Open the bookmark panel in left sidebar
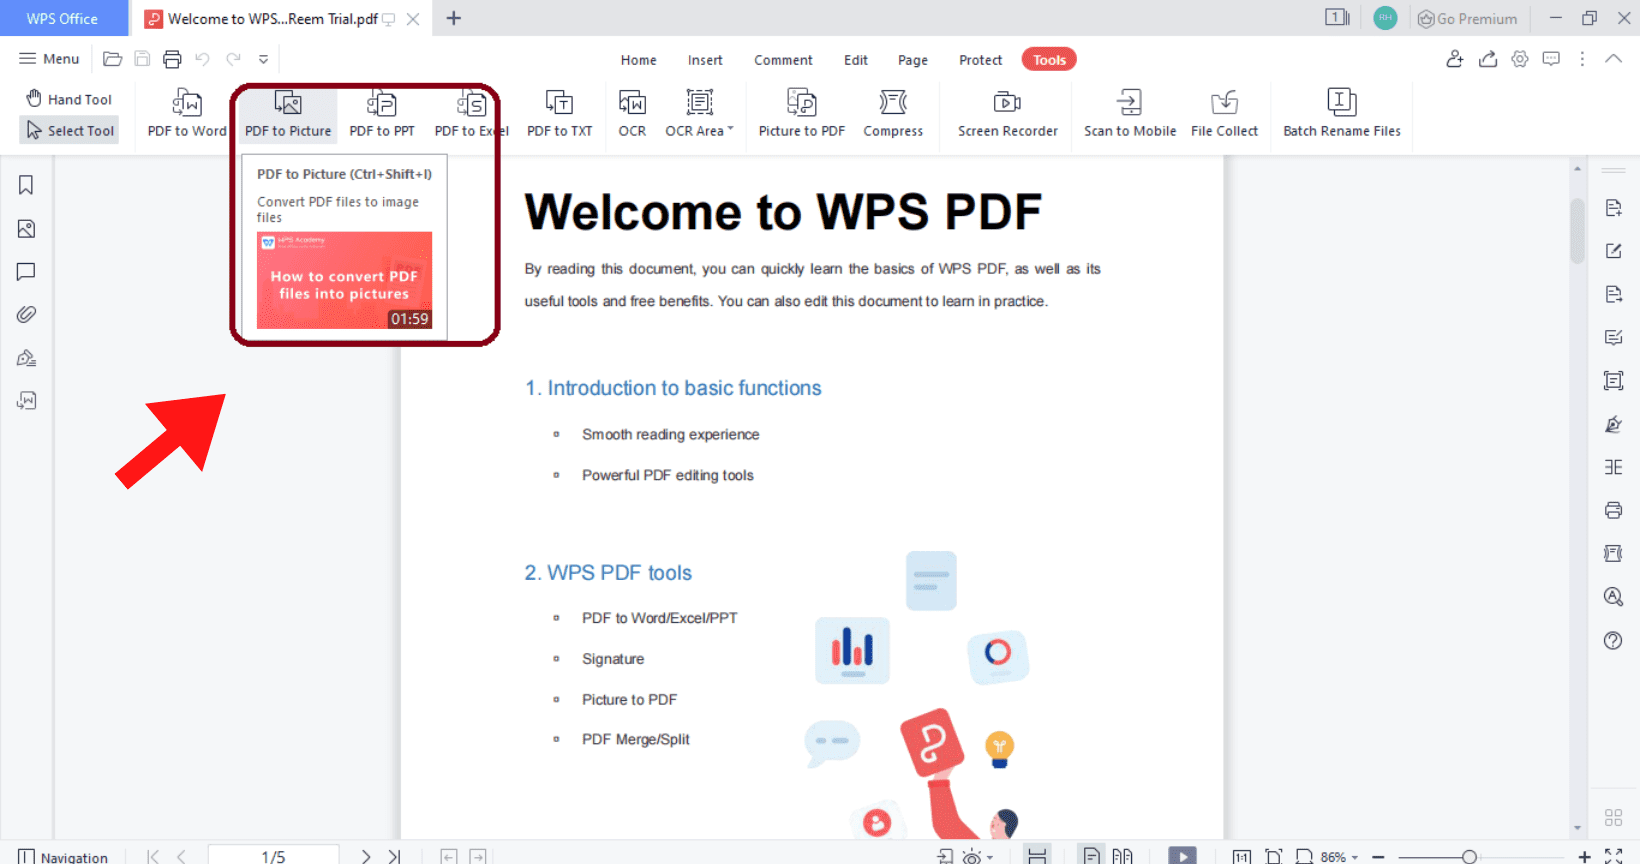 [x=26, y=185]
